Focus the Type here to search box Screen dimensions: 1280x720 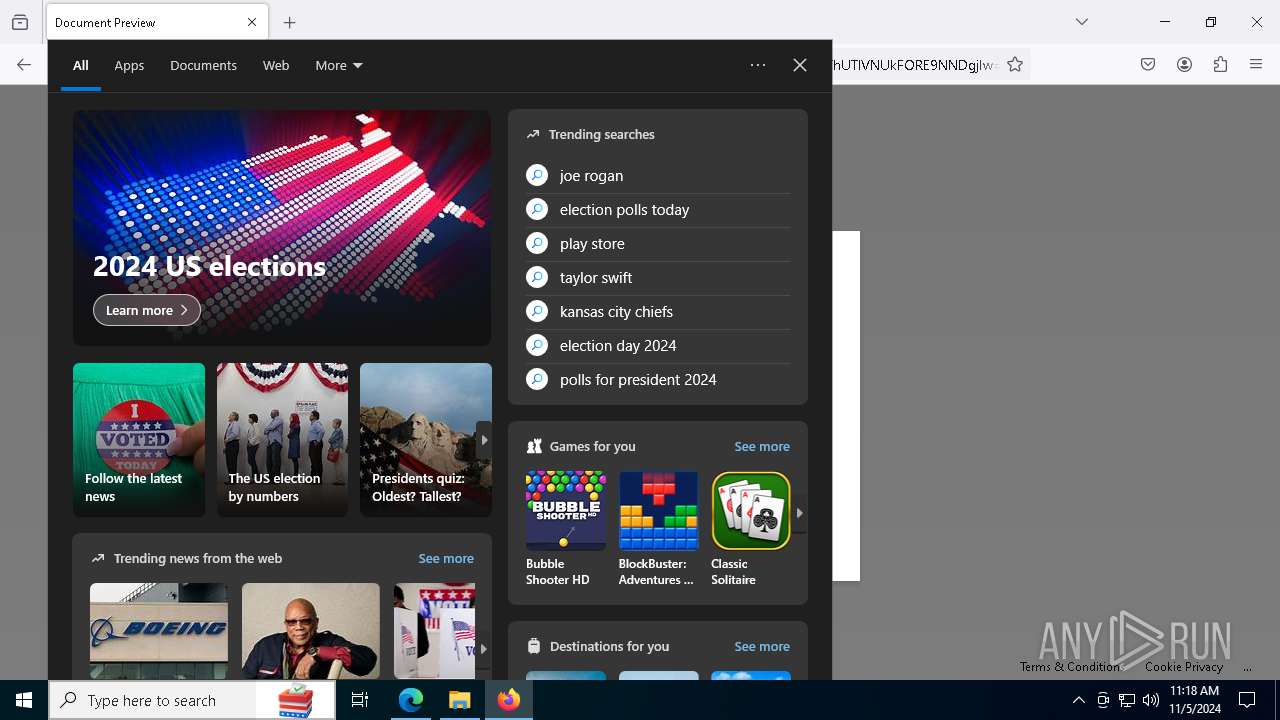[194, 700]
